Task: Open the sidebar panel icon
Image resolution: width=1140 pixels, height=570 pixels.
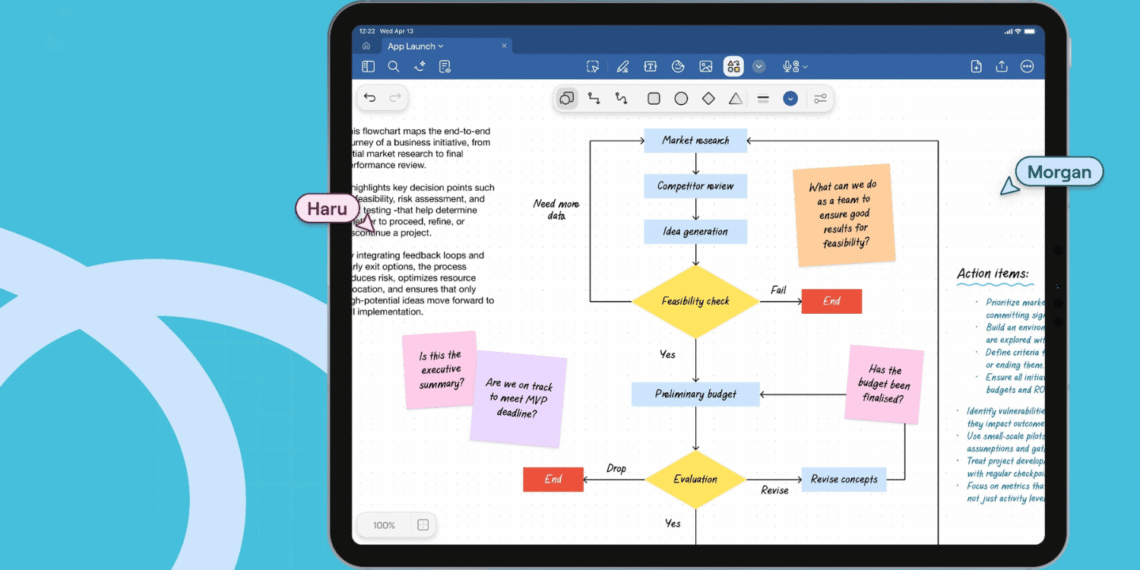Action: click(x=368, y=67)
